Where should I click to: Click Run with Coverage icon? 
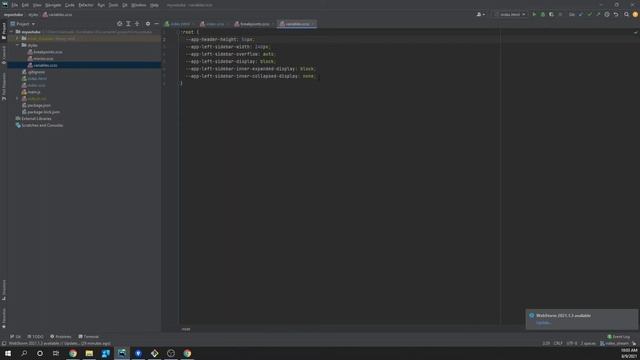pos(551,14)
